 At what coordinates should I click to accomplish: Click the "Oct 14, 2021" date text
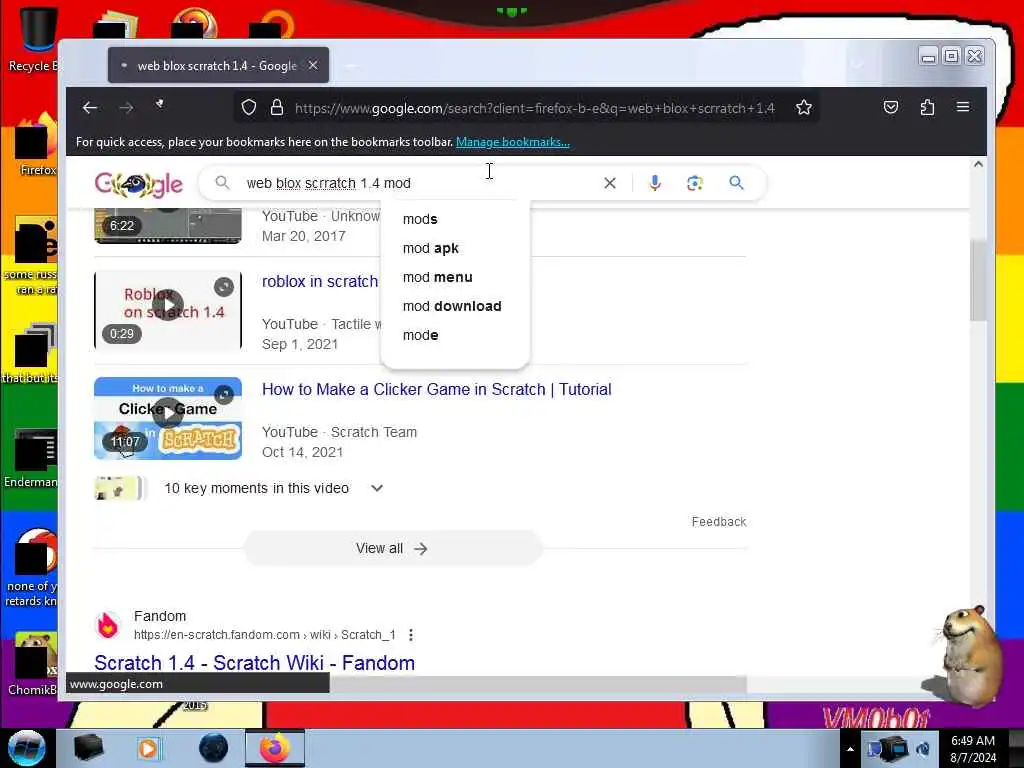tap(302, 452)
